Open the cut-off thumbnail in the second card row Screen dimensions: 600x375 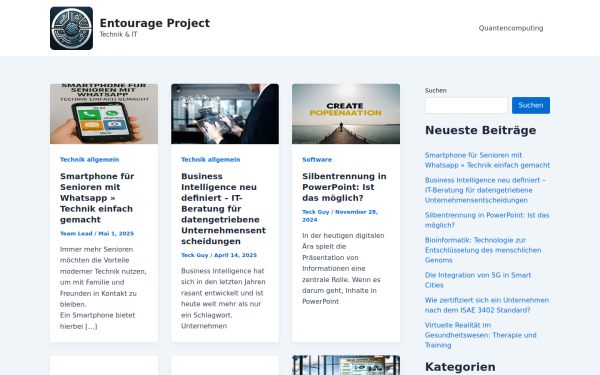coord(346,365)
